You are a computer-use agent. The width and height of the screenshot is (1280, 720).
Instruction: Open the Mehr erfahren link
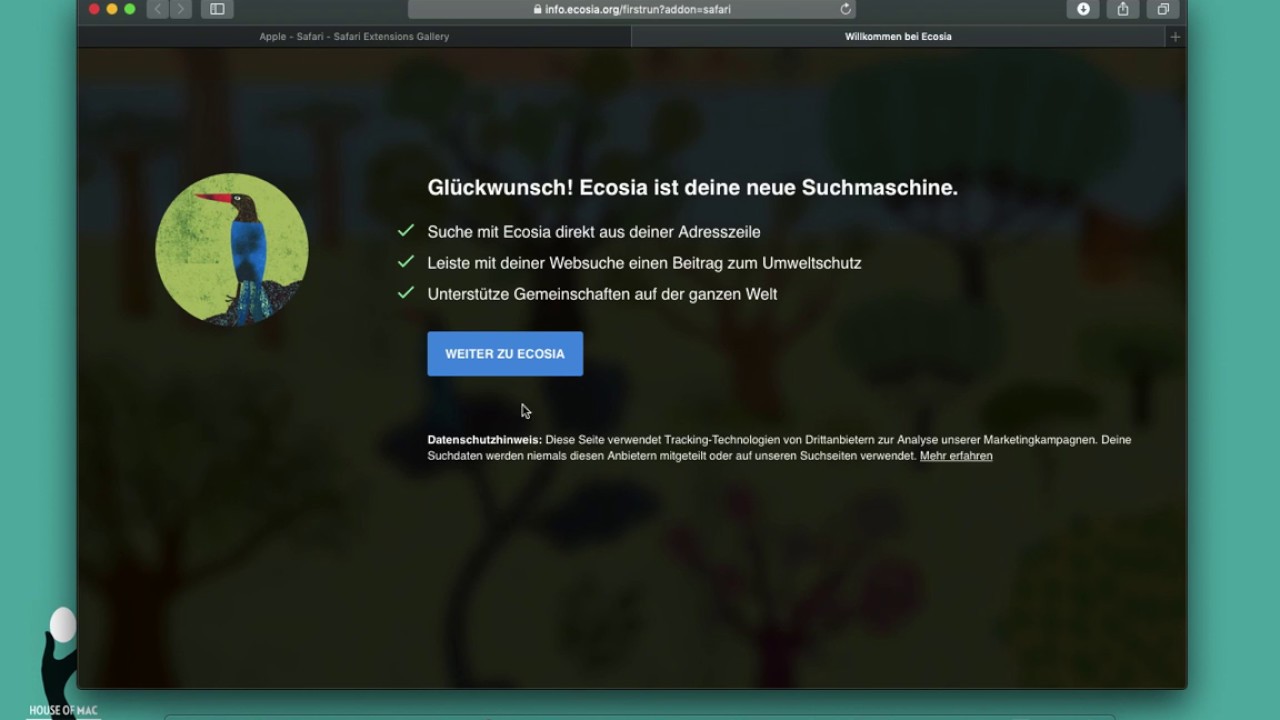pyautogui.click(x=956, y=456)
